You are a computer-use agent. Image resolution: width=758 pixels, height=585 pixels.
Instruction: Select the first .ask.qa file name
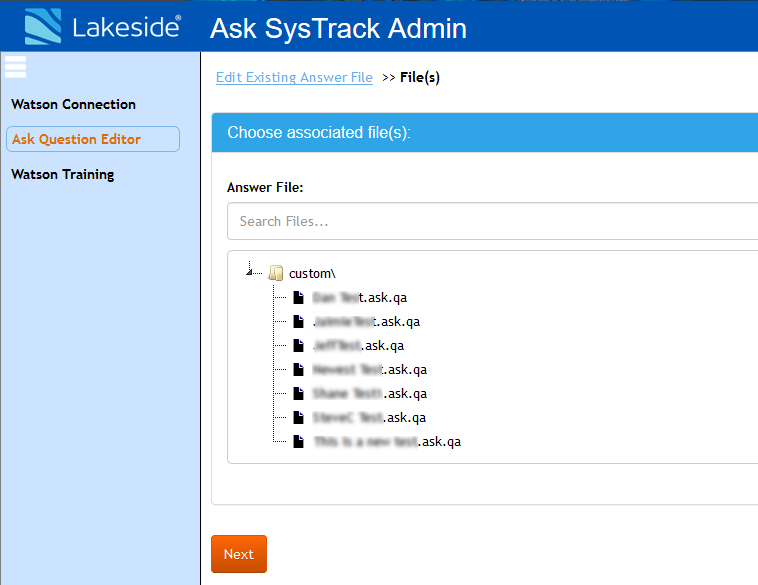(x=360, y=298)
